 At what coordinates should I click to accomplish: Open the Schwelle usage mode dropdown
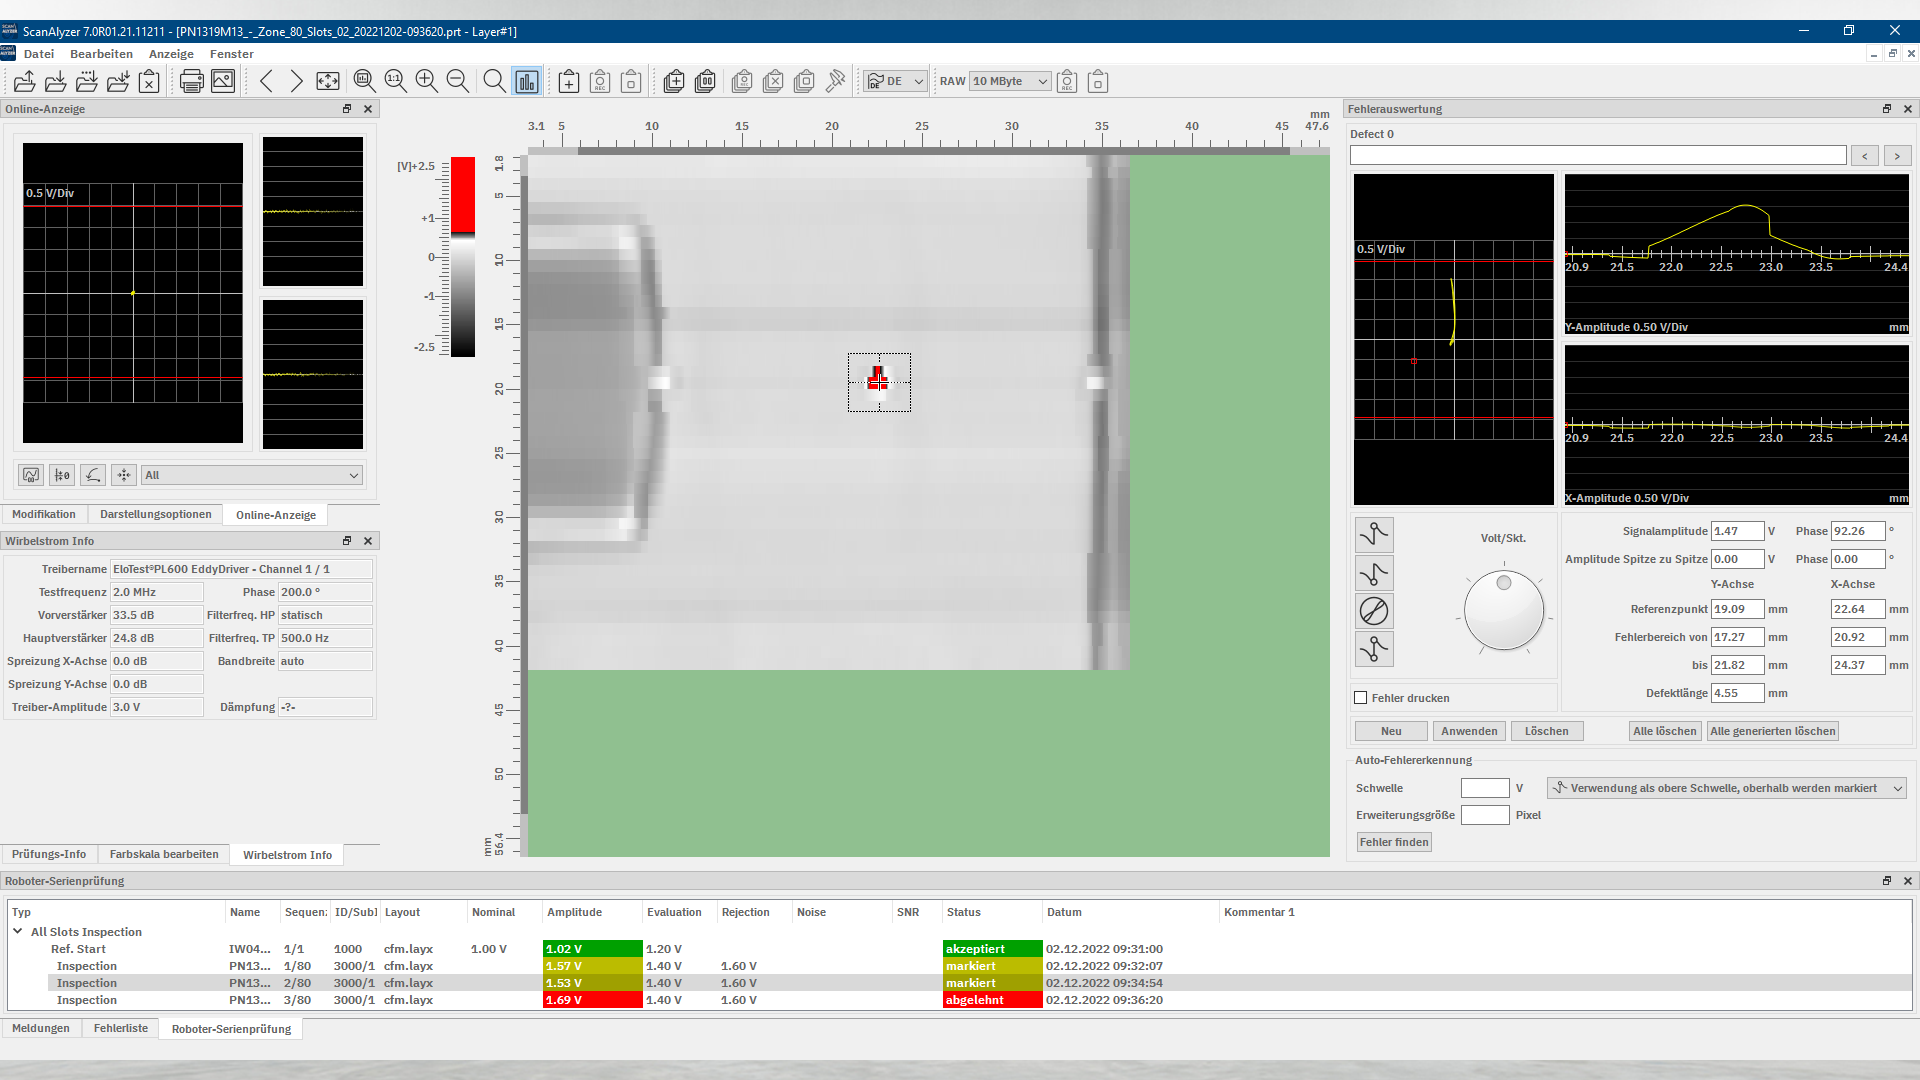click(1727, 788)
